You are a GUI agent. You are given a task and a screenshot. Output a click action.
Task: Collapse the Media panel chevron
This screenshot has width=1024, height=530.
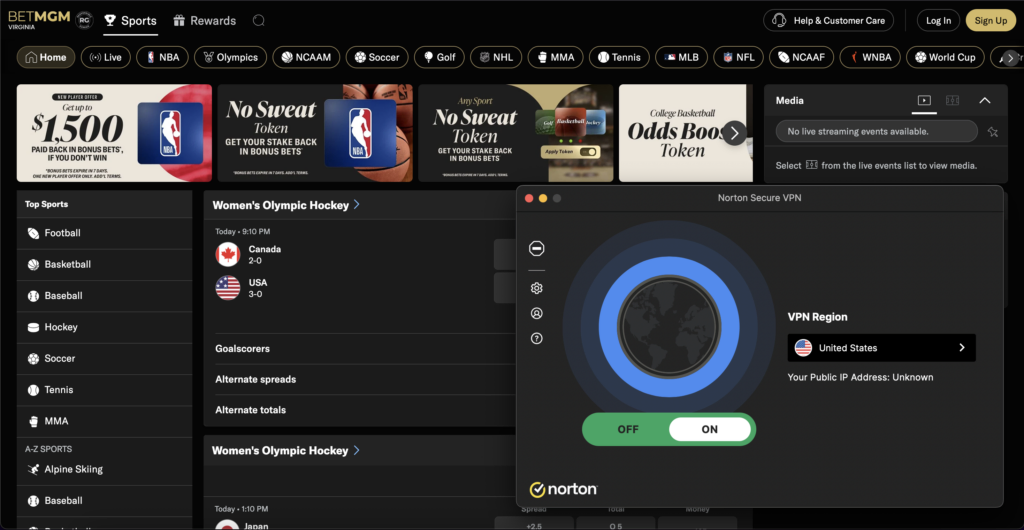(x=985, y=101)
